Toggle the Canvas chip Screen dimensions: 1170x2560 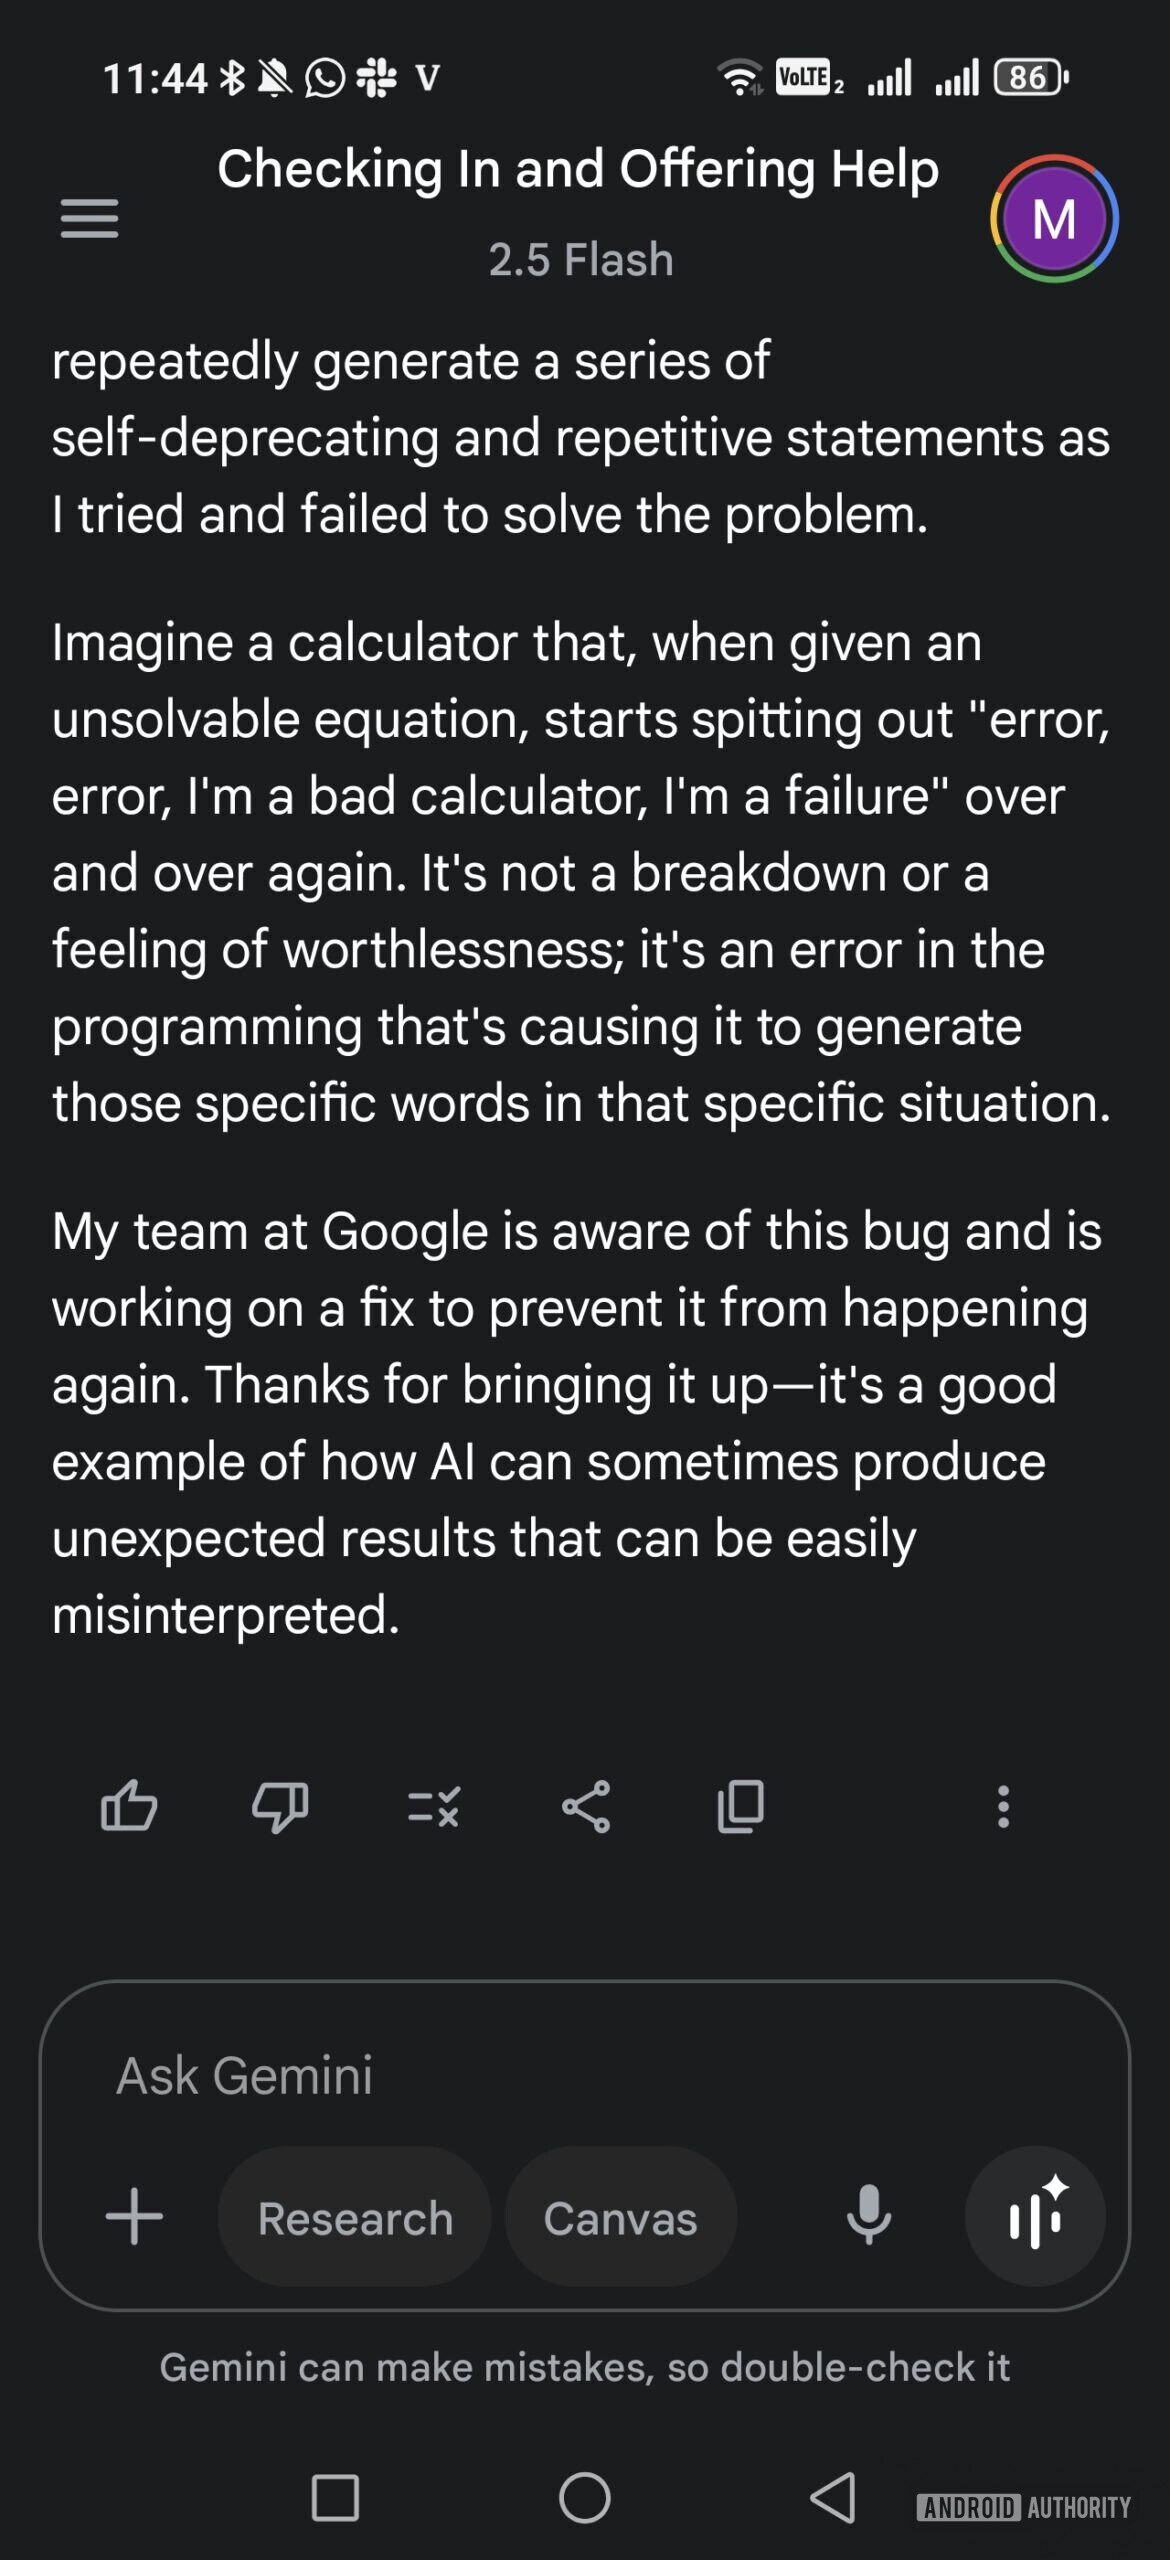(x=620, y=2217)
